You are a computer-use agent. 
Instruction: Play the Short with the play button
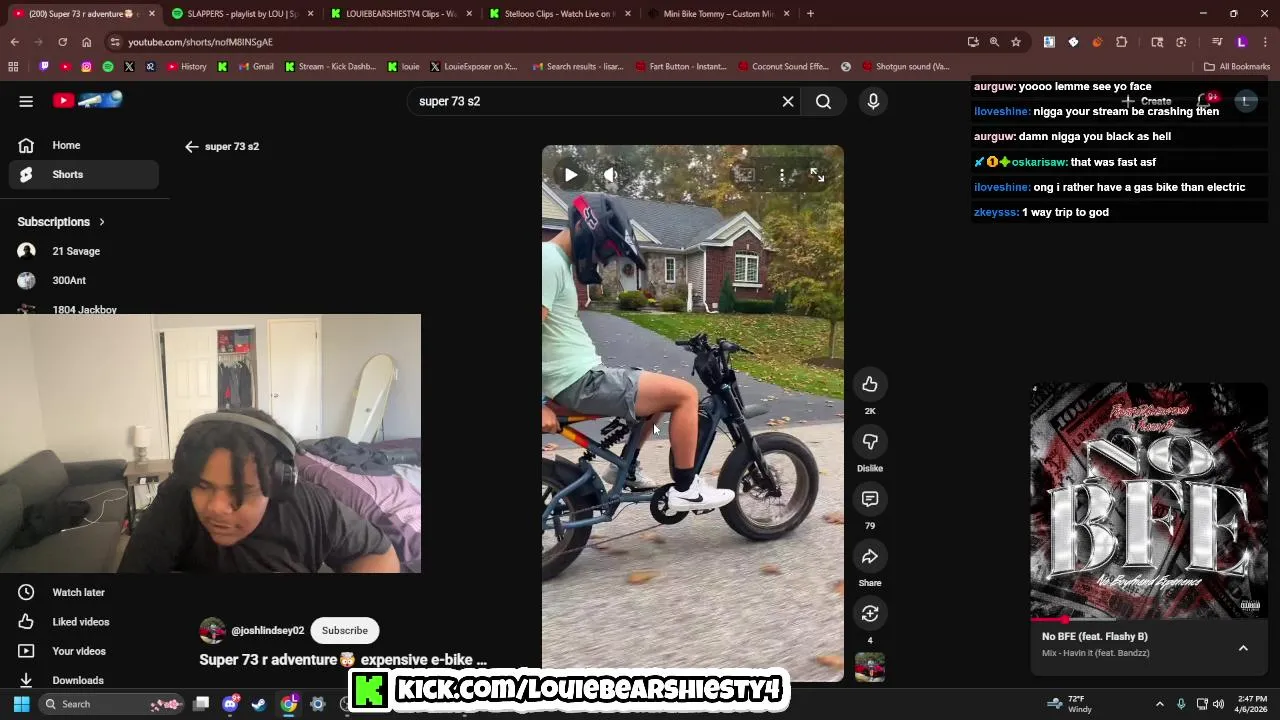[570, 175]
